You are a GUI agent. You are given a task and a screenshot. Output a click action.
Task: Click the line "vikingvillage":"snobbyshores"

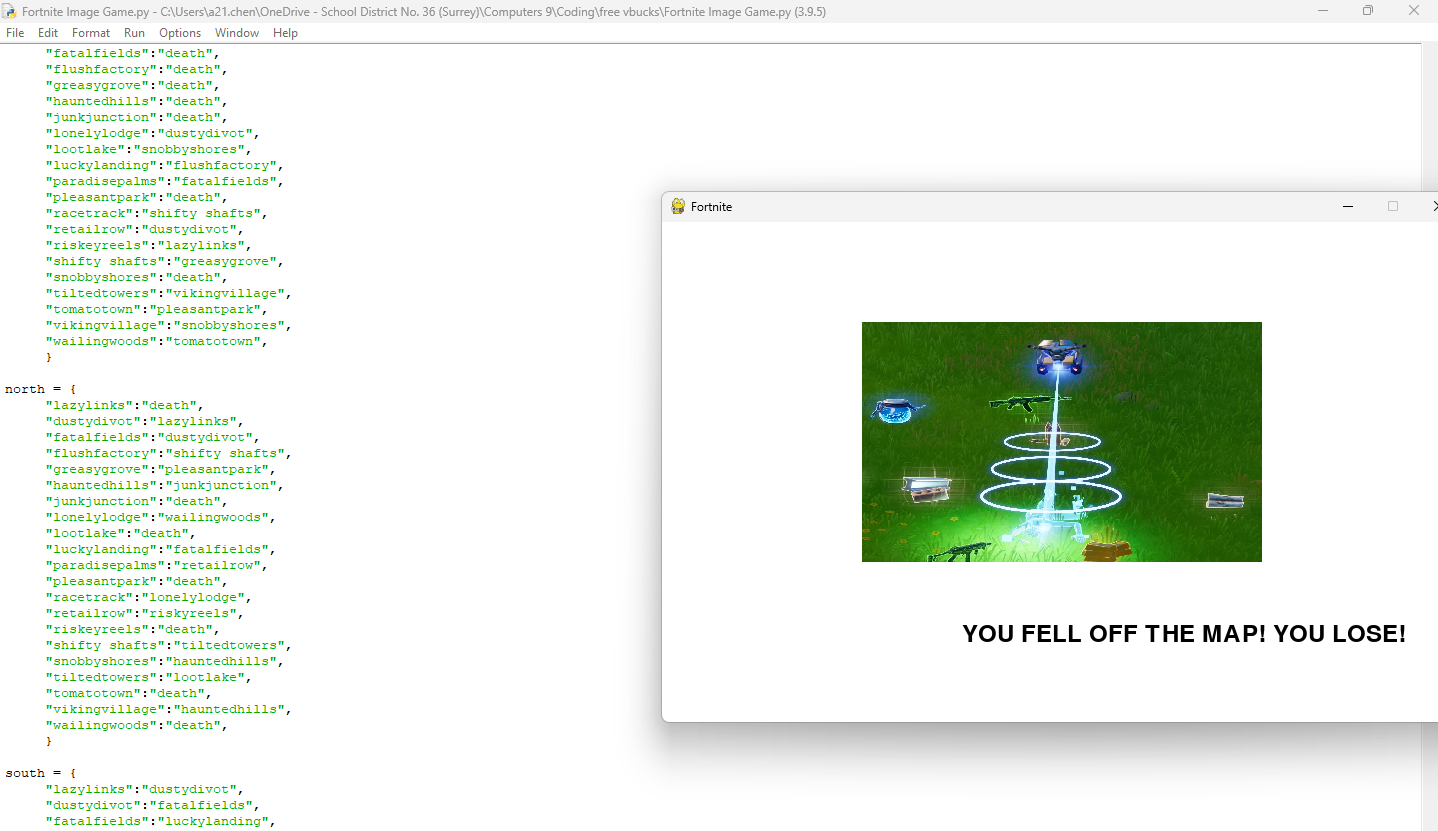(x=168, y=325)
